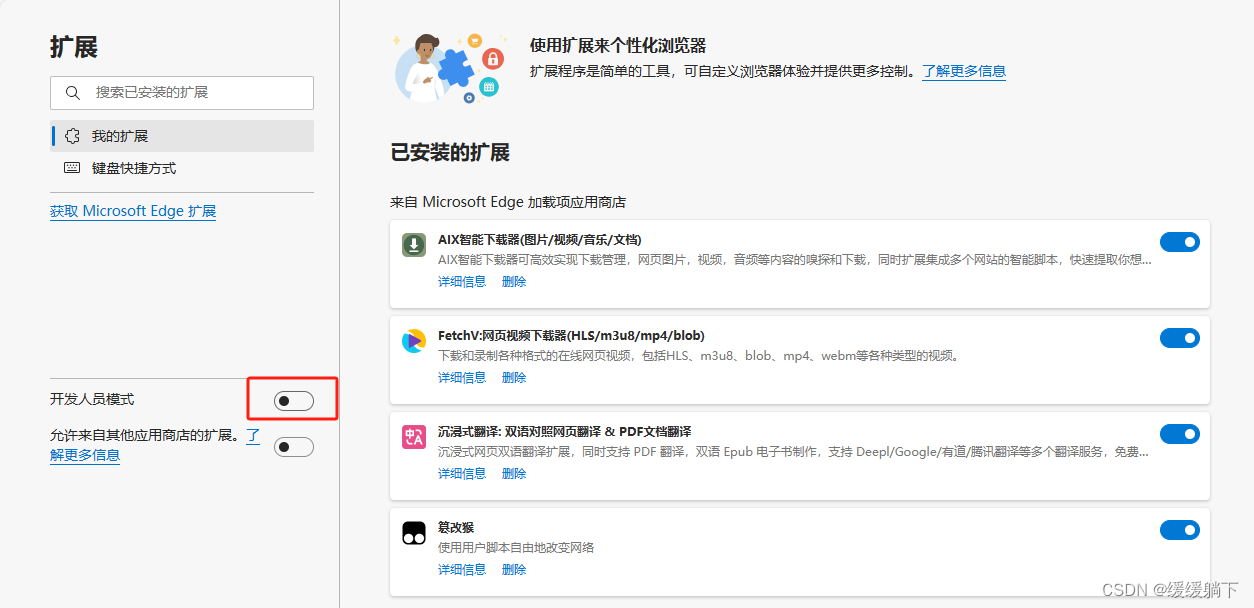Focus the 搜索已安装的扩展 search field

click(182, 92)
